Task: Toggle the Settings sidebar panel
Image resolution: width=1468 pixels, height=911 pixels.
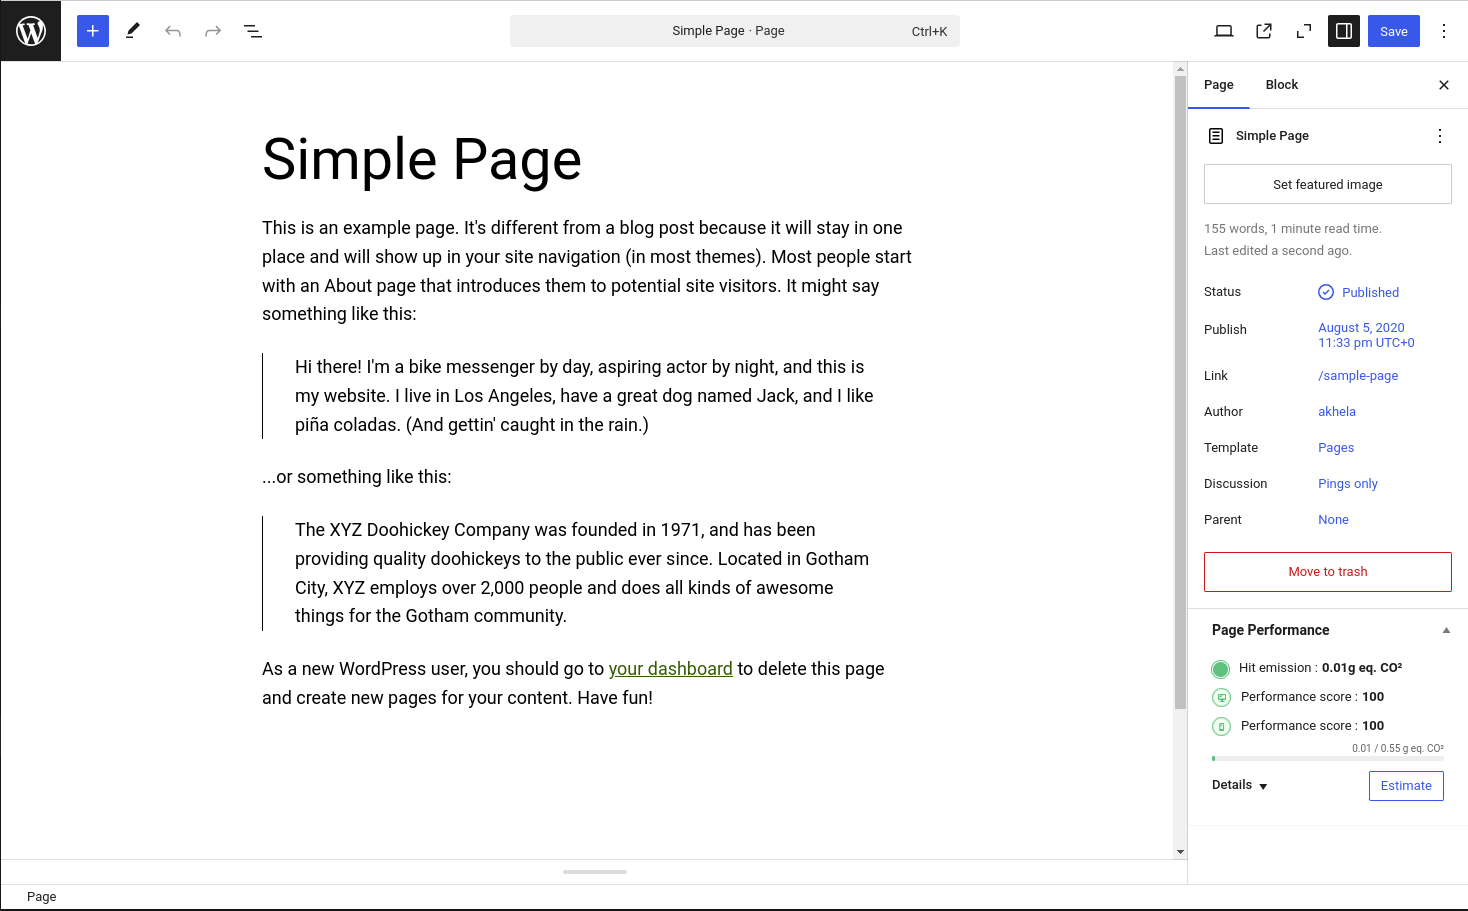Action: [x=1344, y=31]
